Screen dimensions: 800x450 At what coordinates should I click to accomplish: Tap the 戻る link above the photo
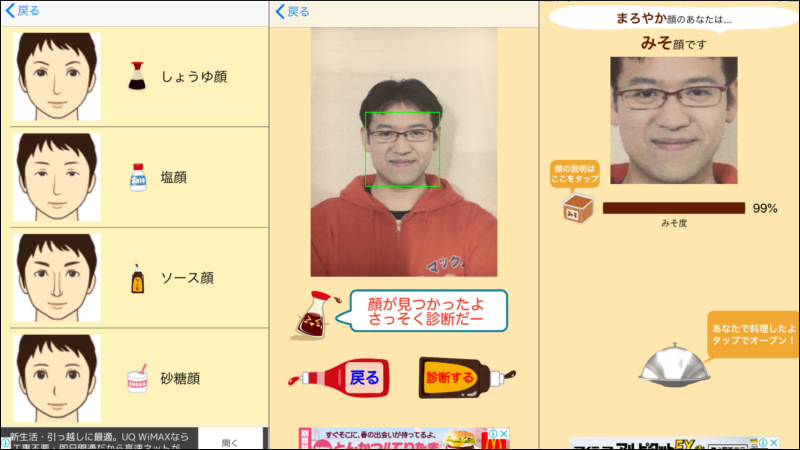click(x=292, y=12)
